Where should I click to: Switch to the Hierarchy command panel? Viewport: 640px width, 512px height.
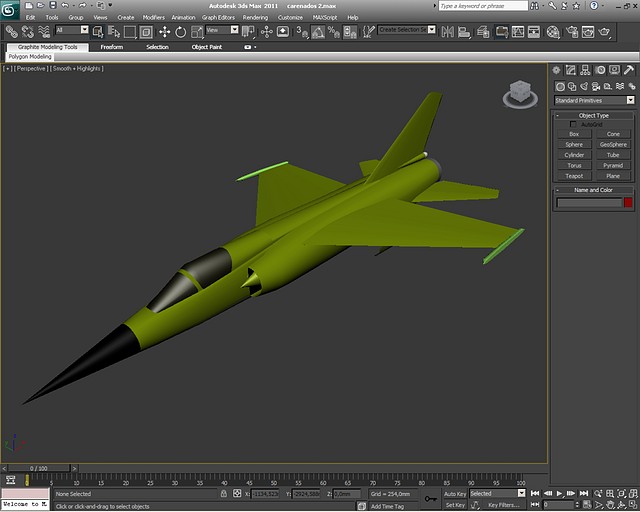click(585, 70)
